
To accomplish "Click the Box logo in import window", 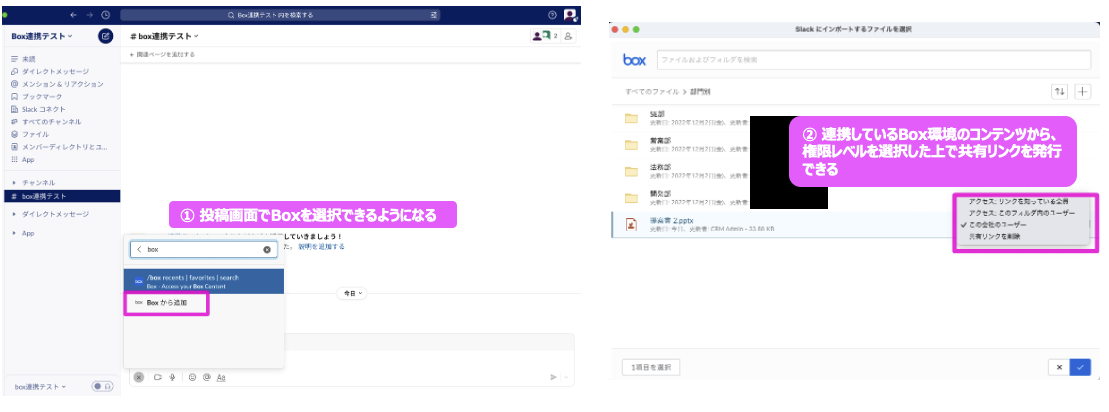I will click(634, 60).
